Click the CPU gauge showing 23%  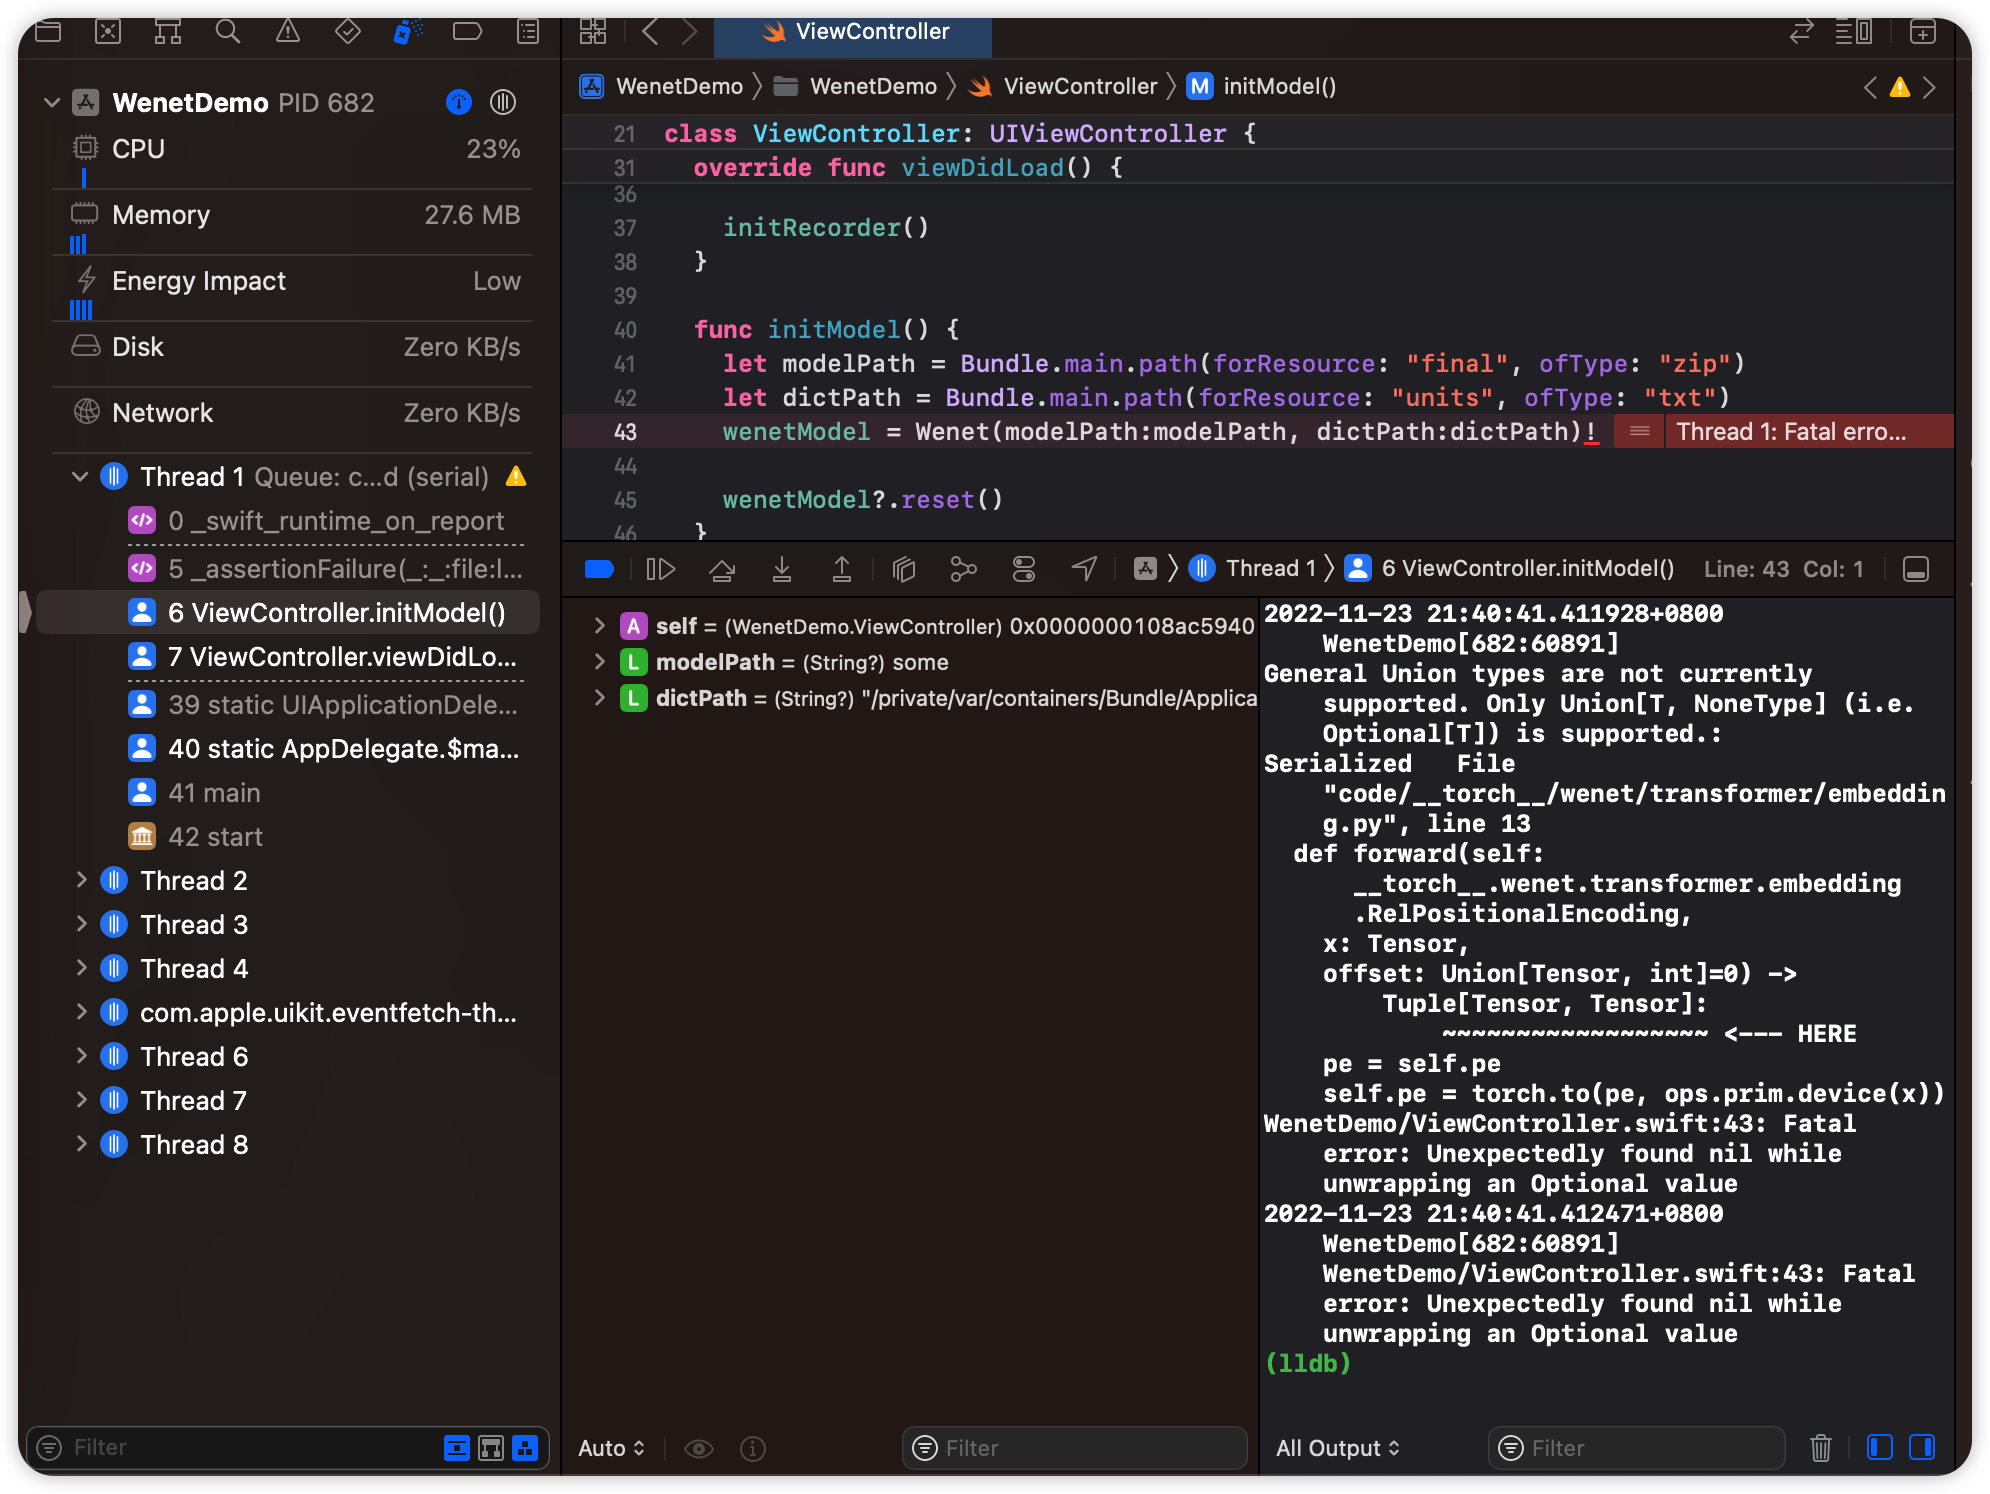tap(291, 149)
